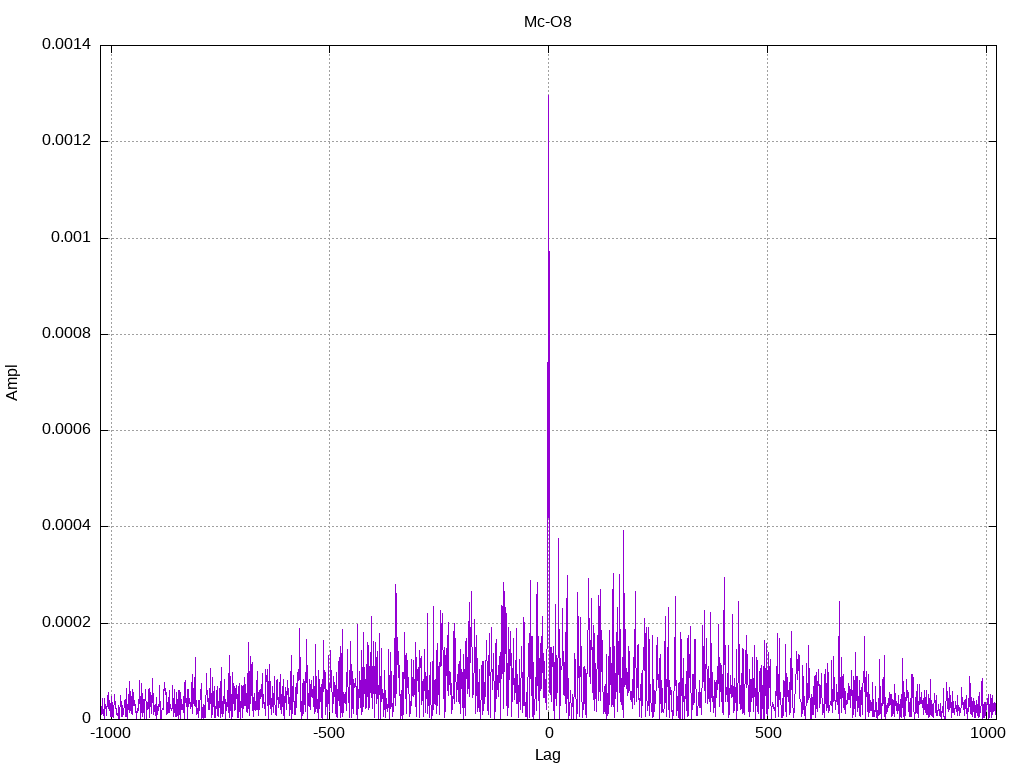Click the 0.0014 y-axis tick label
1024x768 pixels.
point(66,45)
